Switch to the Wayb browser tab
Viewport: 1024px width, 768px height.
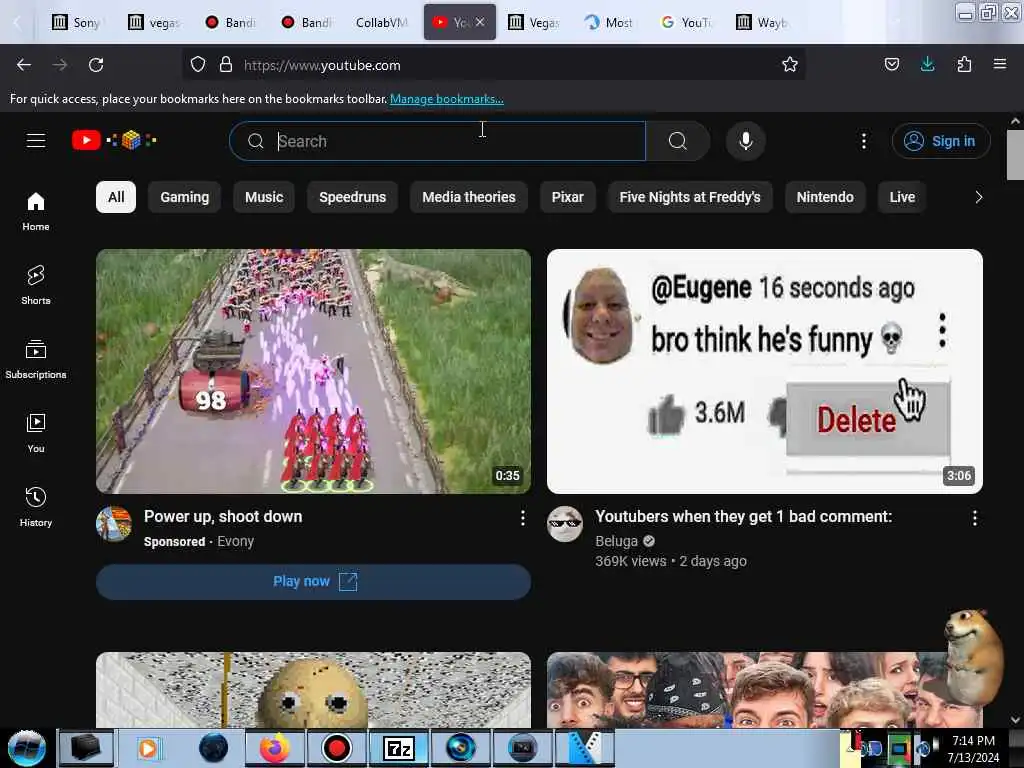[x=763, y=22]
